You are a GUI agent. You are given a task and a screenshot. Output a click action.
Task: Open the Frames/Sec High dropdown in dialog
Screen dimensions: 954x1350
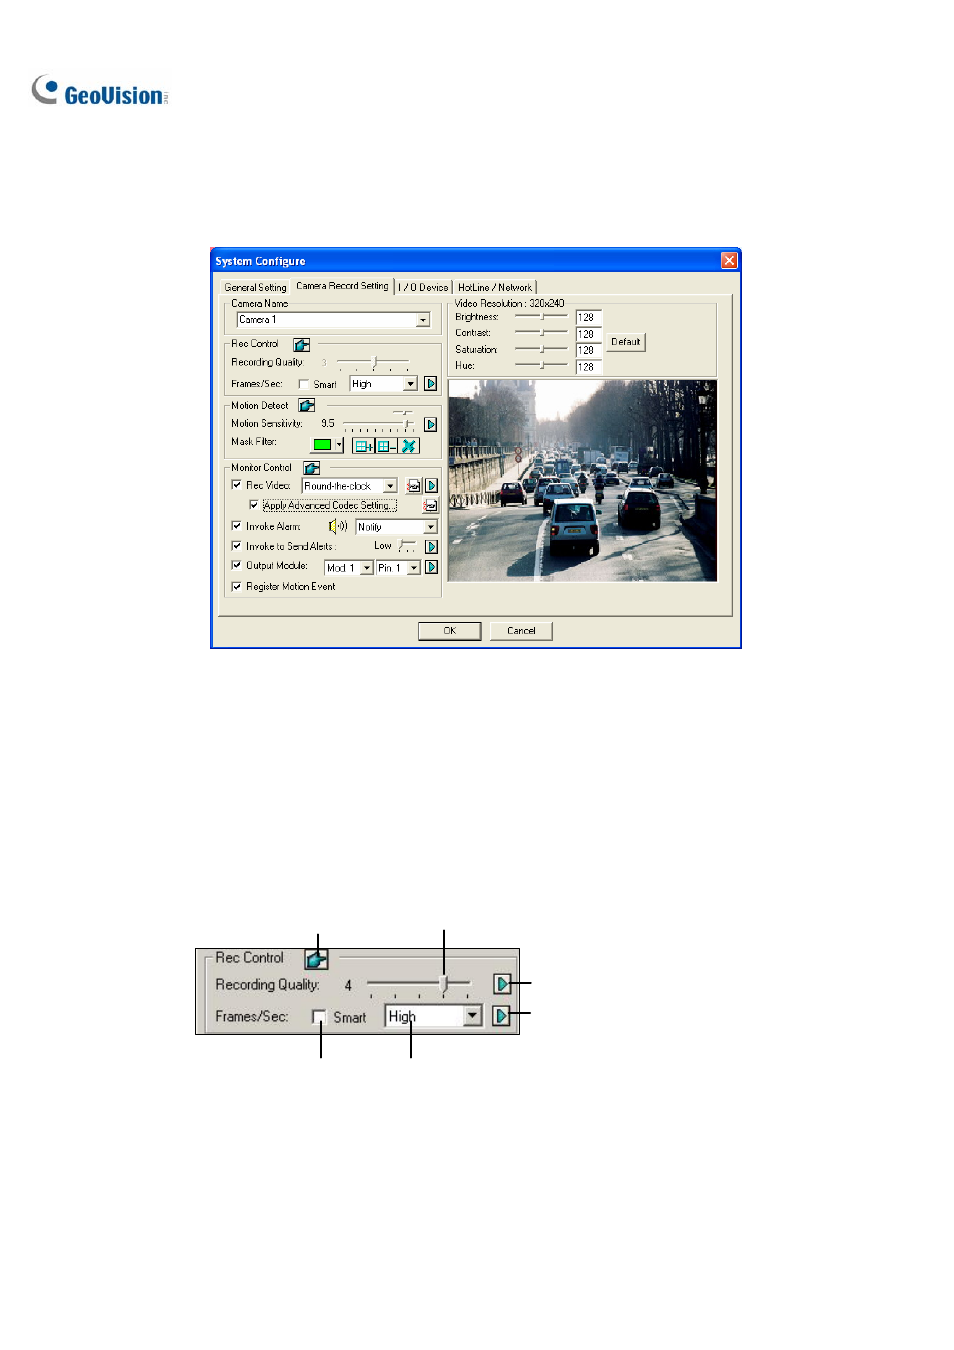[x=410, y=384]
